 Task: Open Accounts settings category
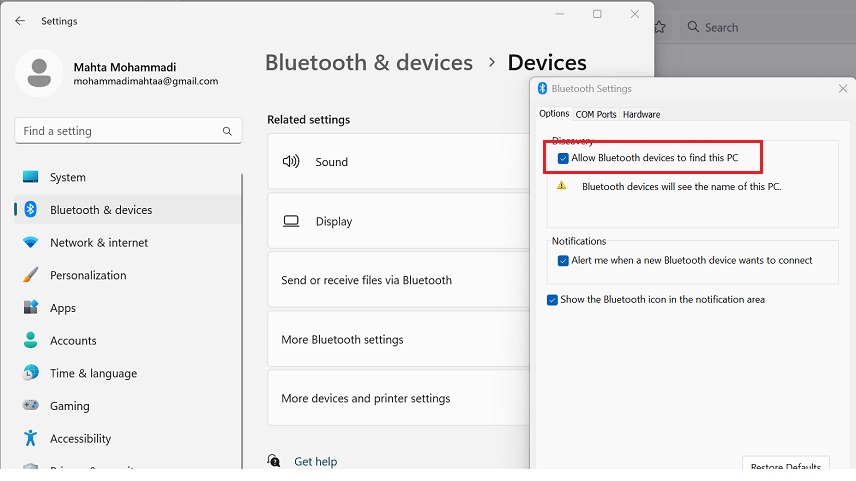coord(128,341)
